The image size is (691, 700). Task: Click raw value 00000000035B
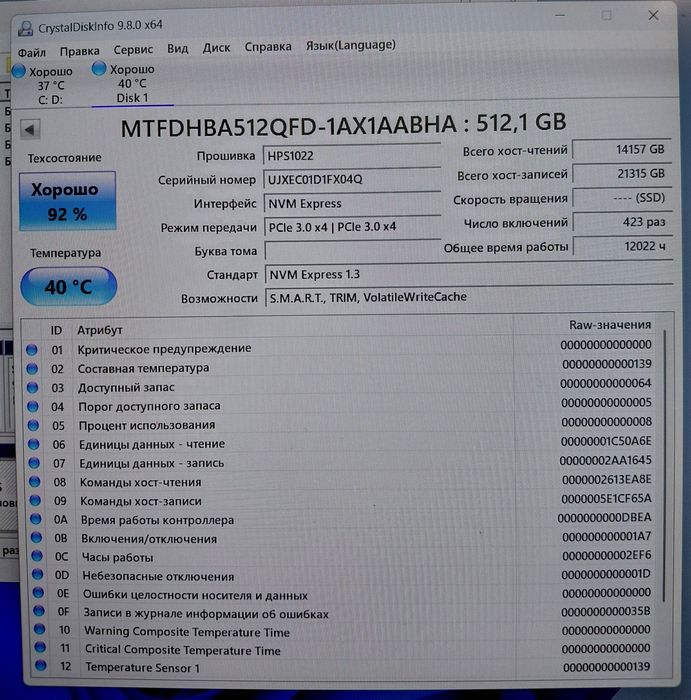tap(606, 612)
